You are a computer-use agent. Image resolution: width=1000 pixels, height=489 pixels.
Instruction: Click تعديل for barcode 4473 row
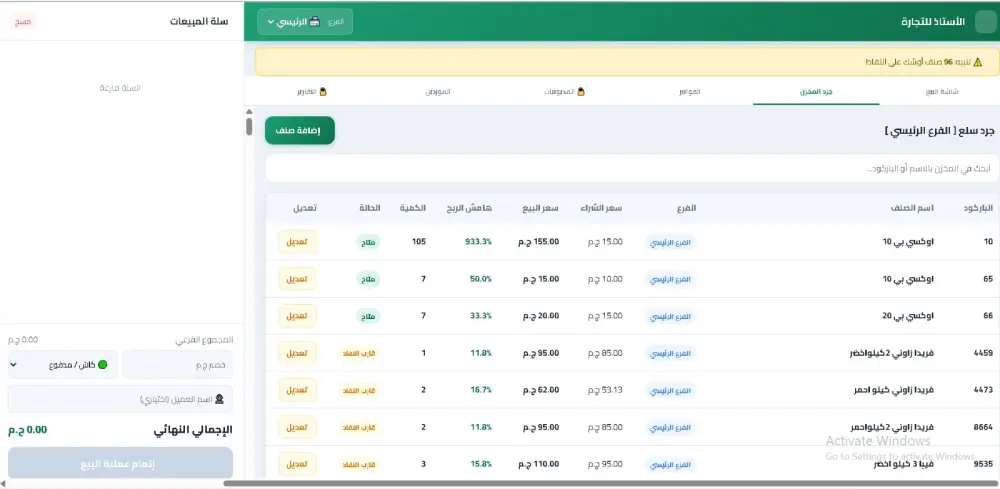pyautogui.click(x=298, y=390)
